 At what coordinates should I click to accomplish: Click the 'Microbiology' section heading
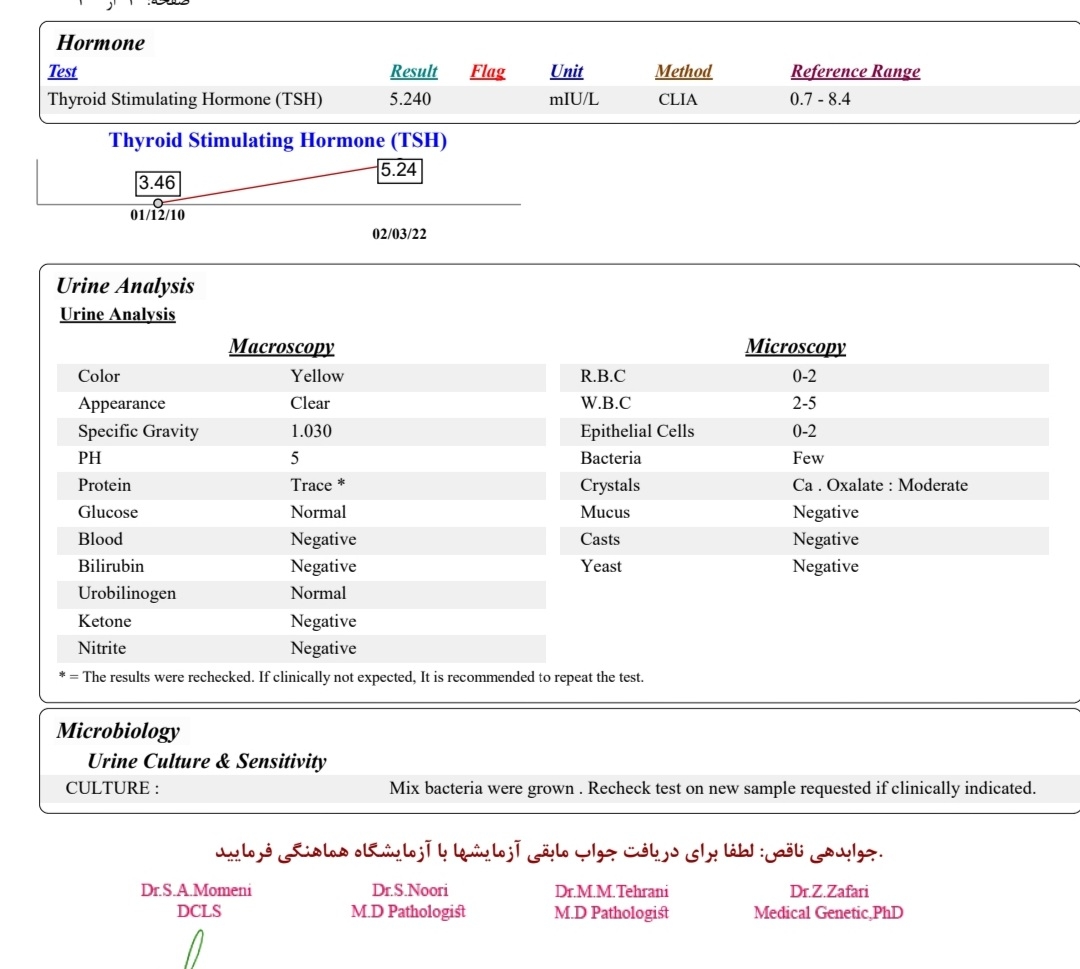pyautogui.click(x=118, y=731)
